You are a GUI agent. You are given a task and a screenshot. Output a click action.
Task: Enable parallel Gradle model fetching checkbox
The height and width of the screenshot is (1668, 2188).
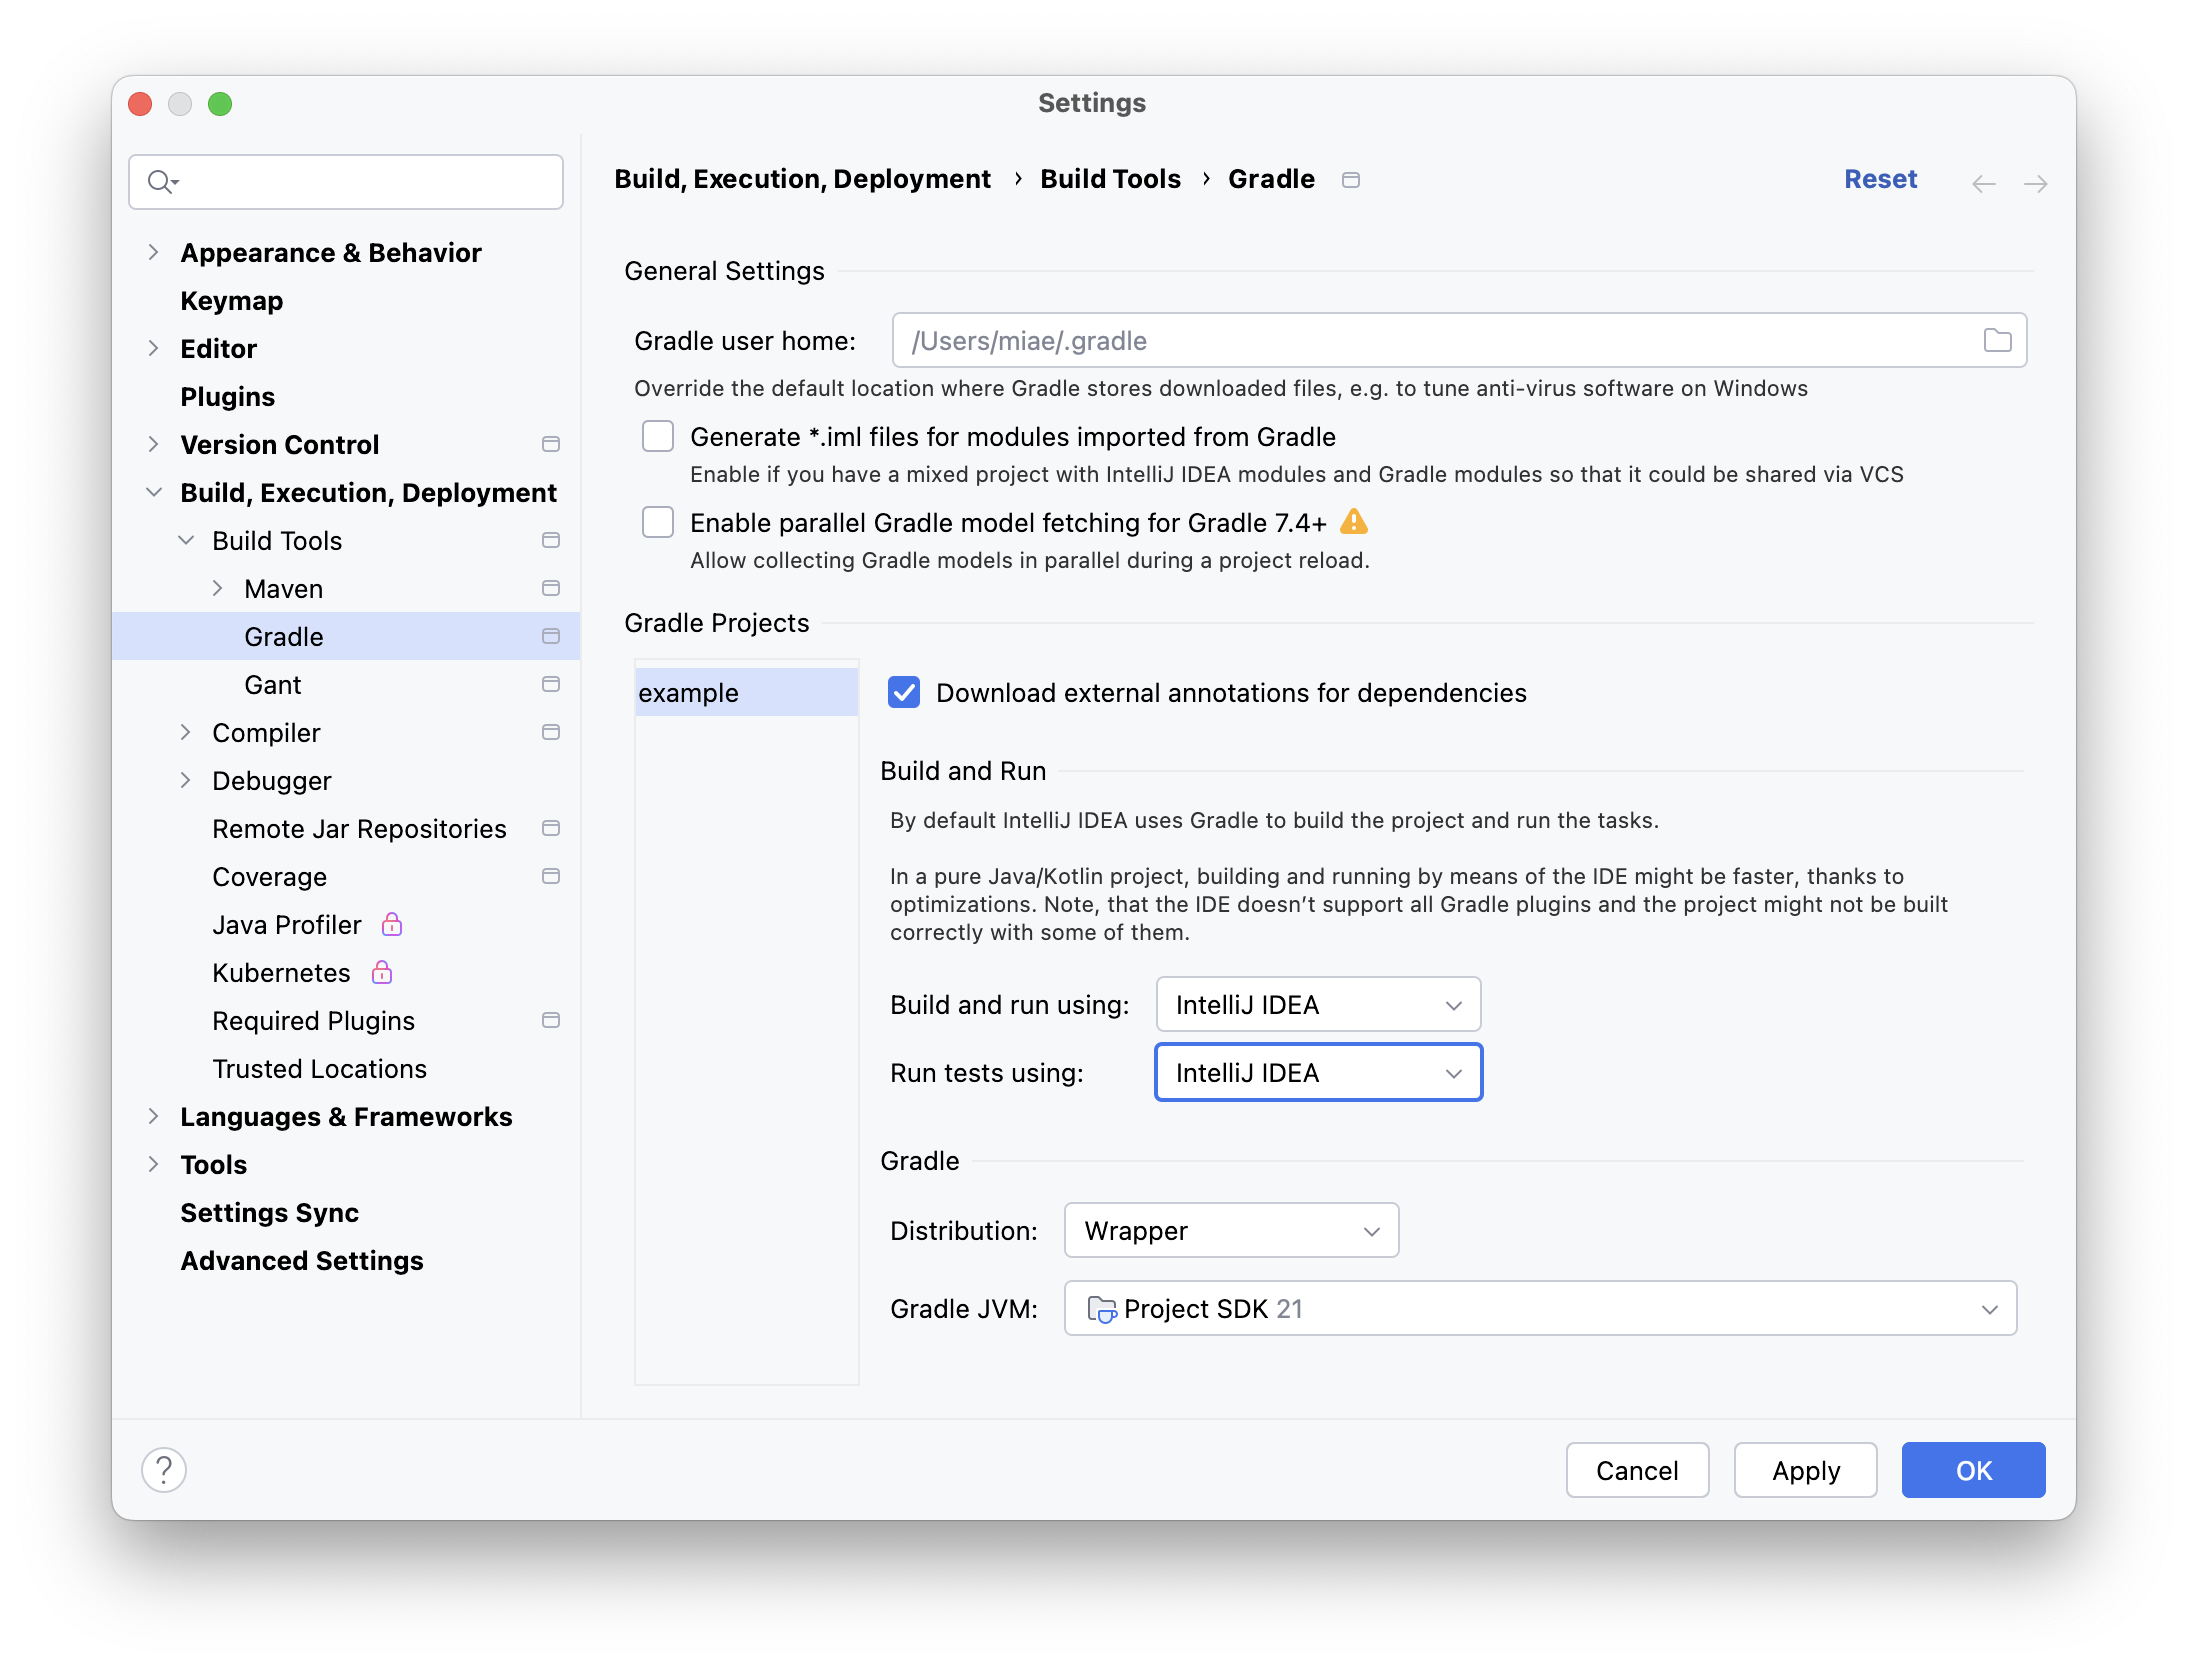click(658, 522)
